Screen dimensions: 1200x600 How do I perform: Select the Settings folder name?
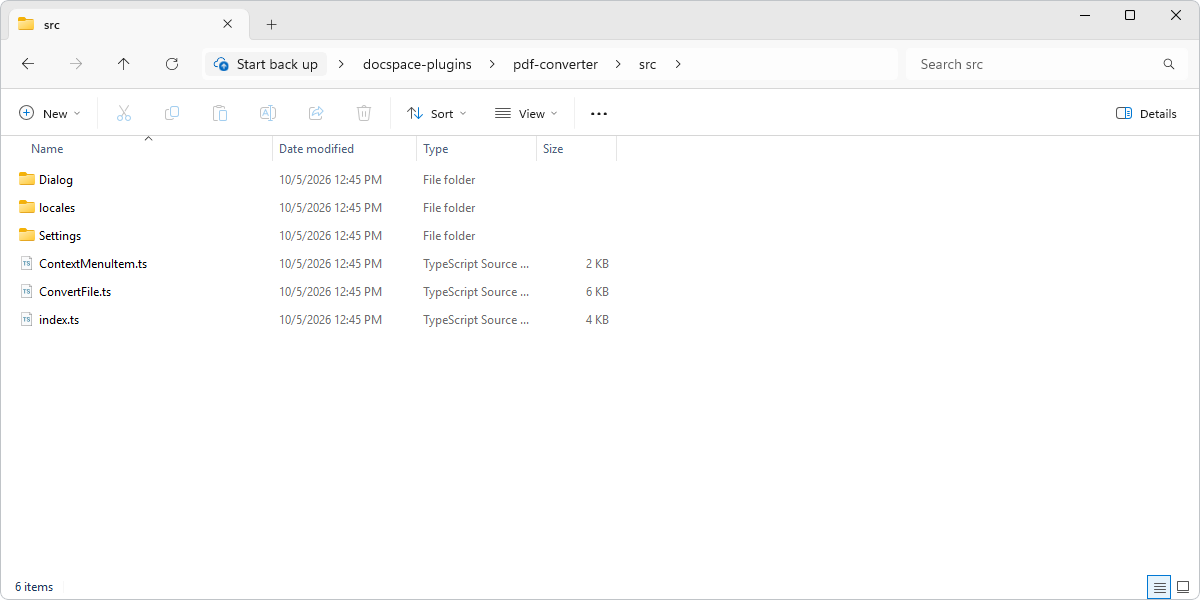[60, 236]
